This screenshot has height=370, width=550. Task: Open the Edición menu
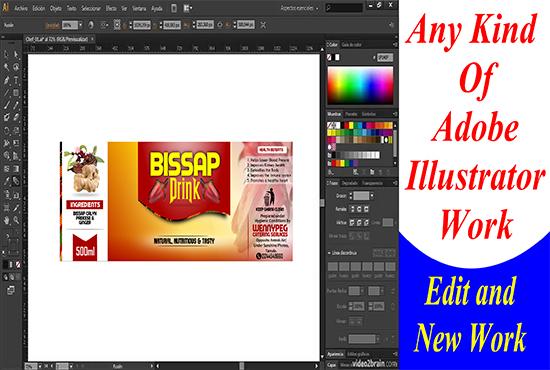tap(39, 8)
